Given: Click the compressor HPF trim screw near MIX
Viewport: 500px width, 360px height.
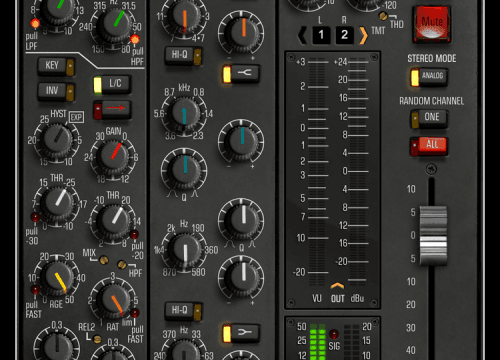Looking at the screenshot, I should tap(122, 265).
